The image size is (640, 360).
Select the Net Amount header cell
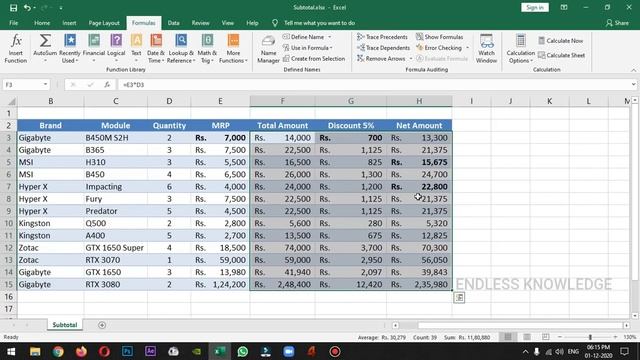tap(419, 125)
